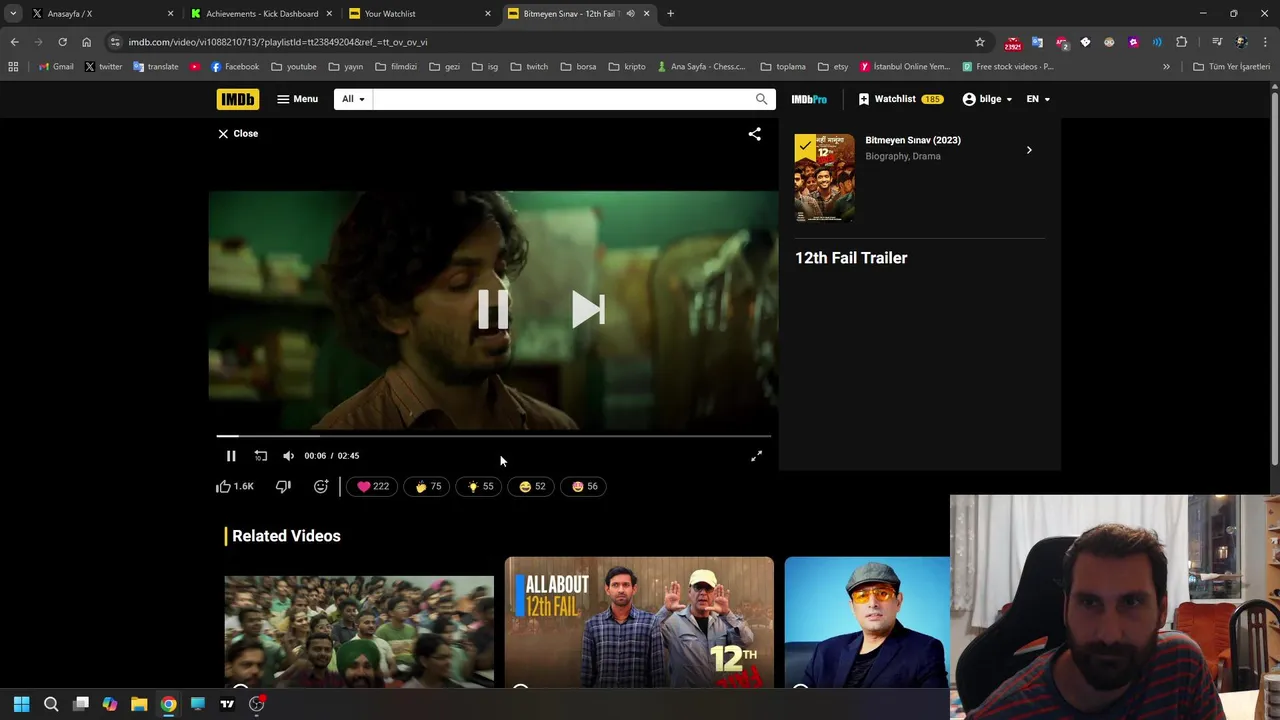Screen dimensions: 1280x720
Task: Play the related video with sunglasses man
Action: tap(867, 622)
